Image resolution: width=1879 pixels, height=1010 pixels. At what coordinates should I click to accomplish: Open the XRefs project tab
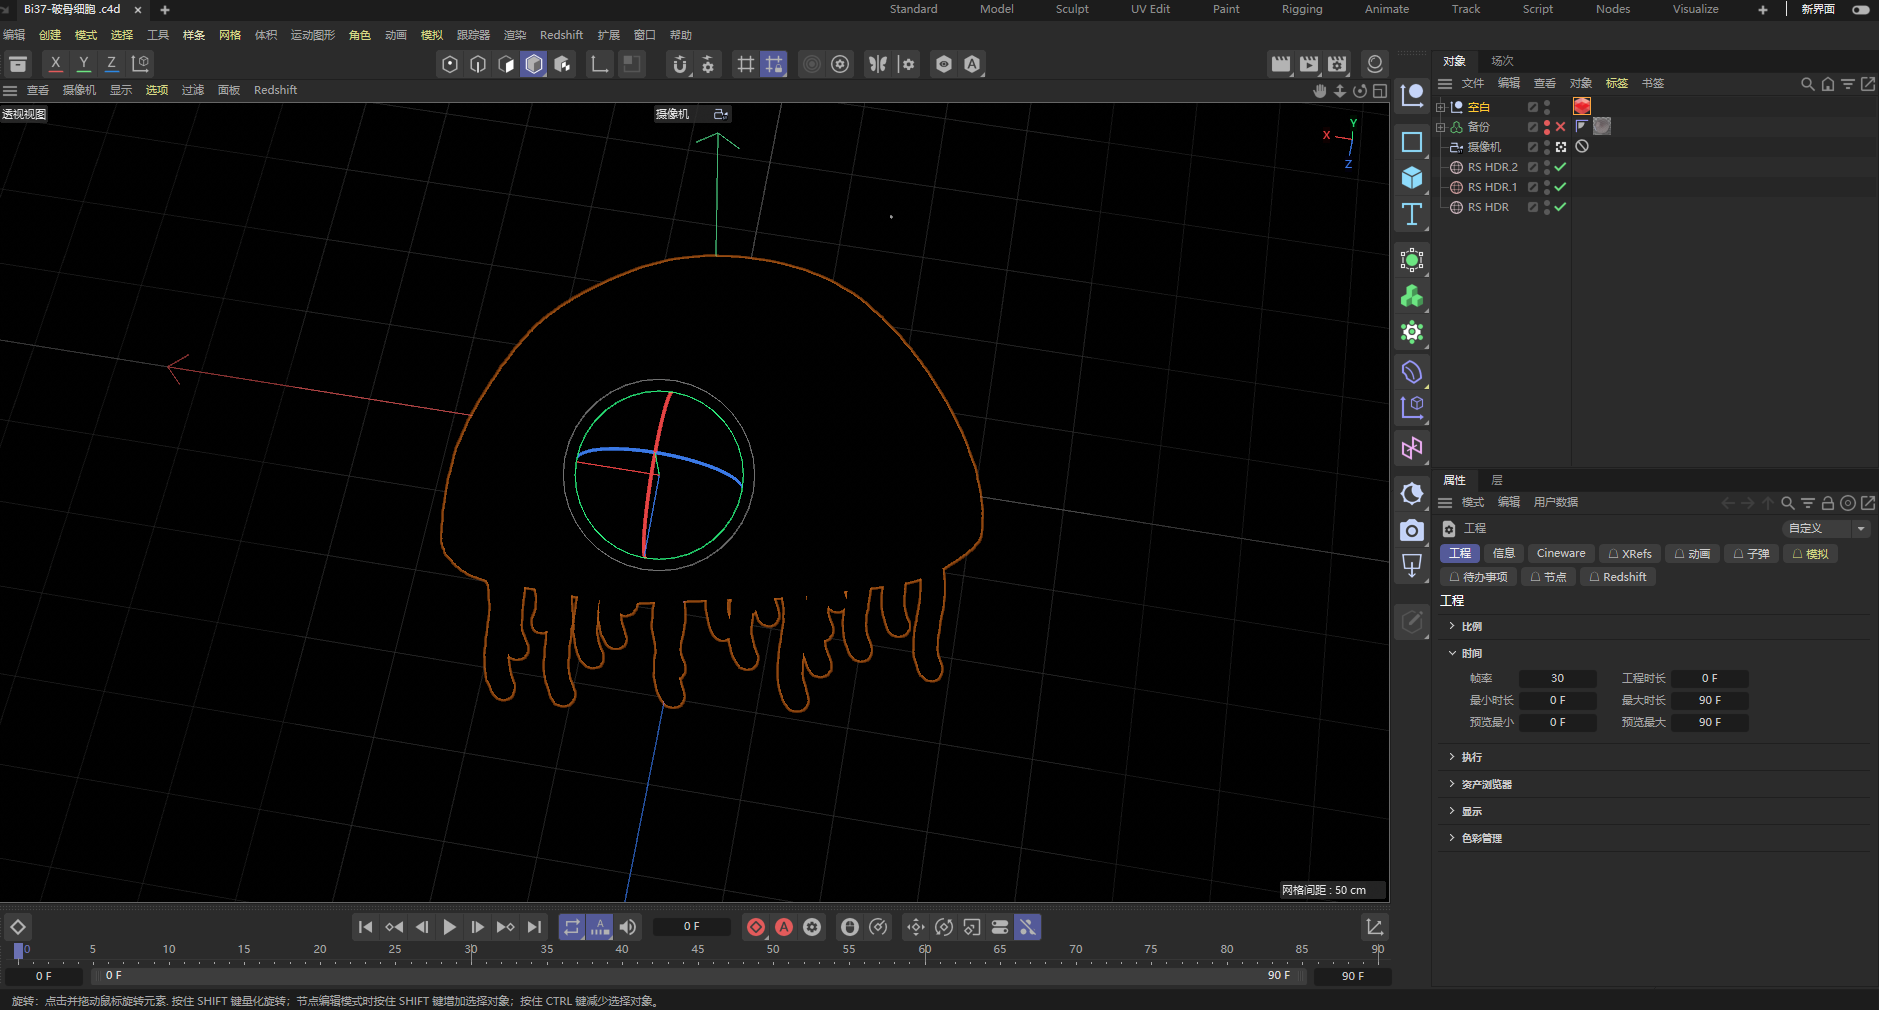pos(1630,553)
